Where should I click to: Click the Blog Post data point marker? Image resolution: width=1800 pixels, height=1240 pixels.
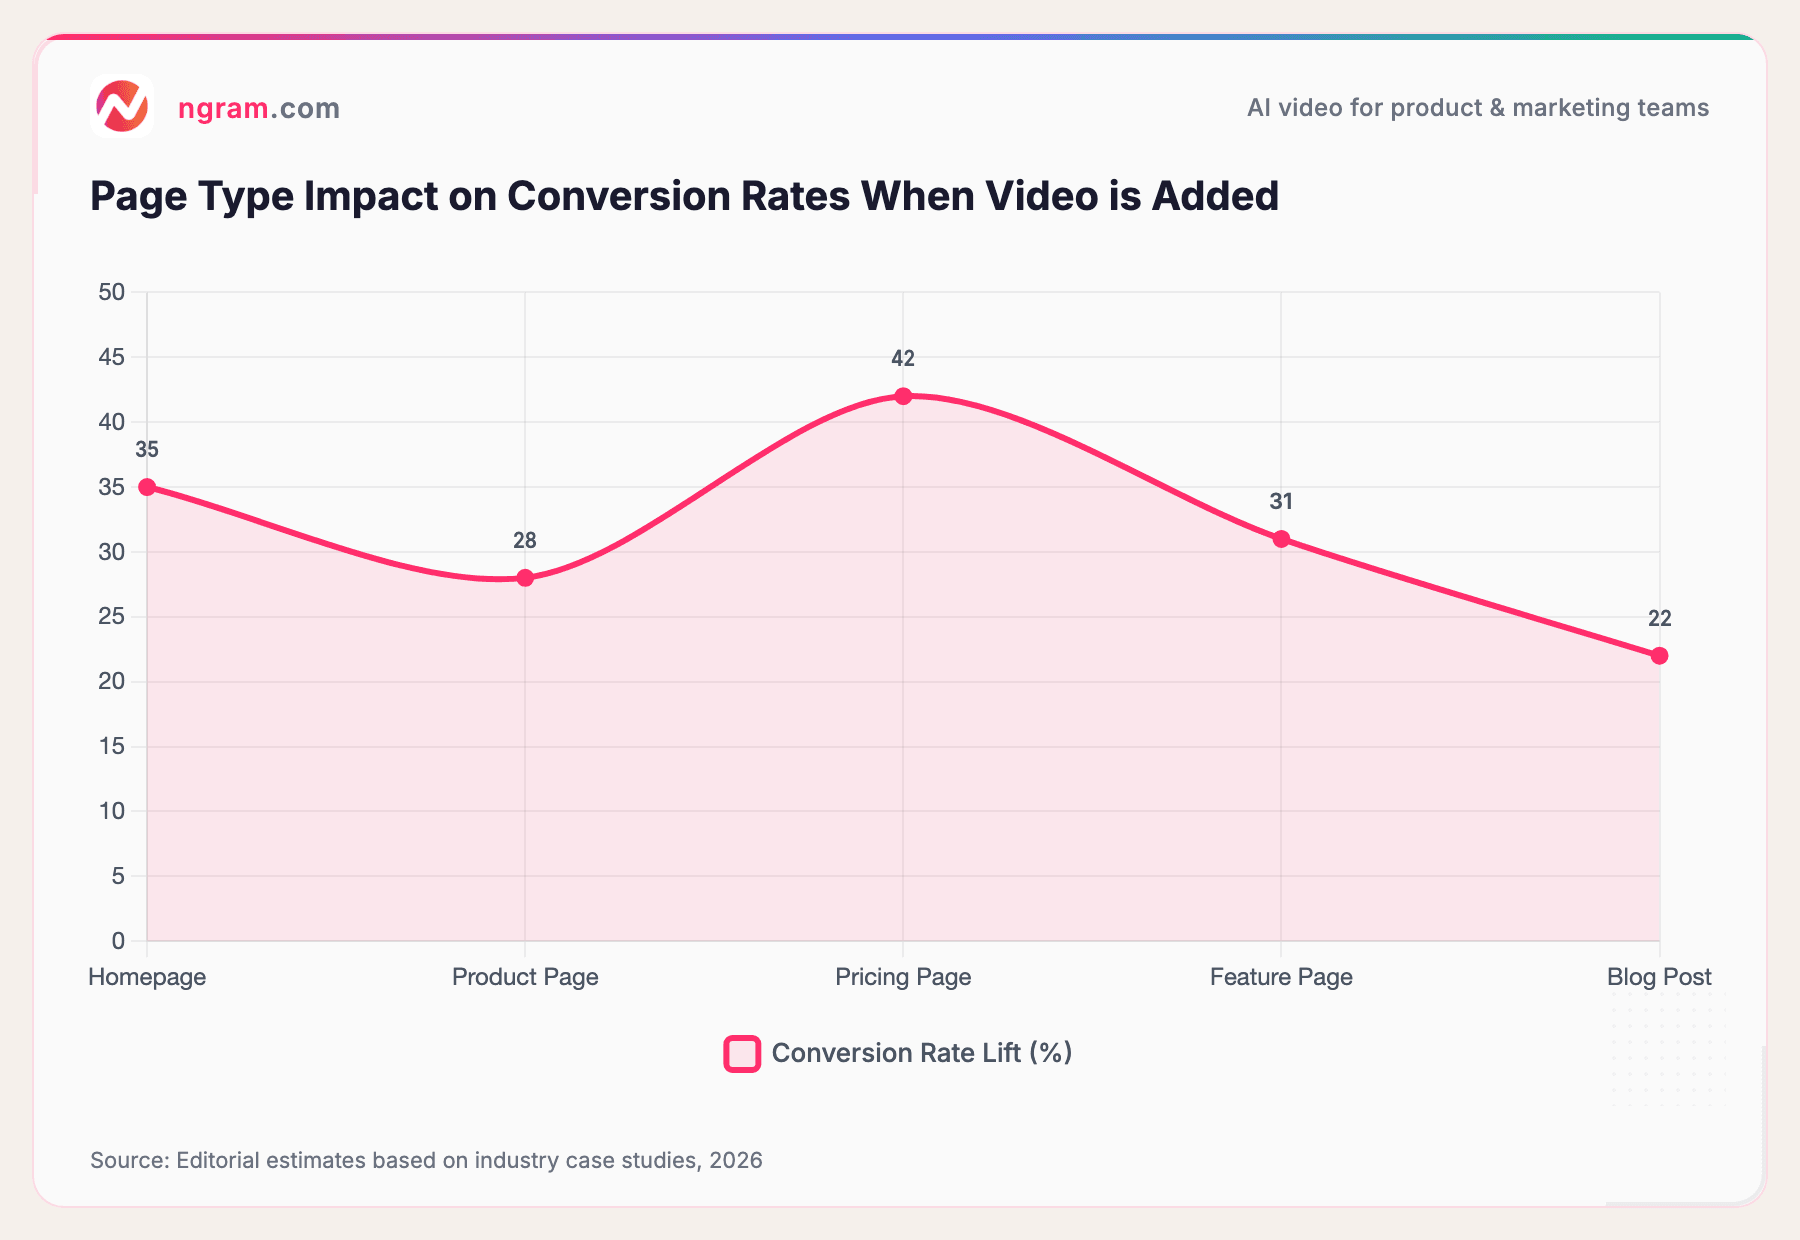(1658, 655)
